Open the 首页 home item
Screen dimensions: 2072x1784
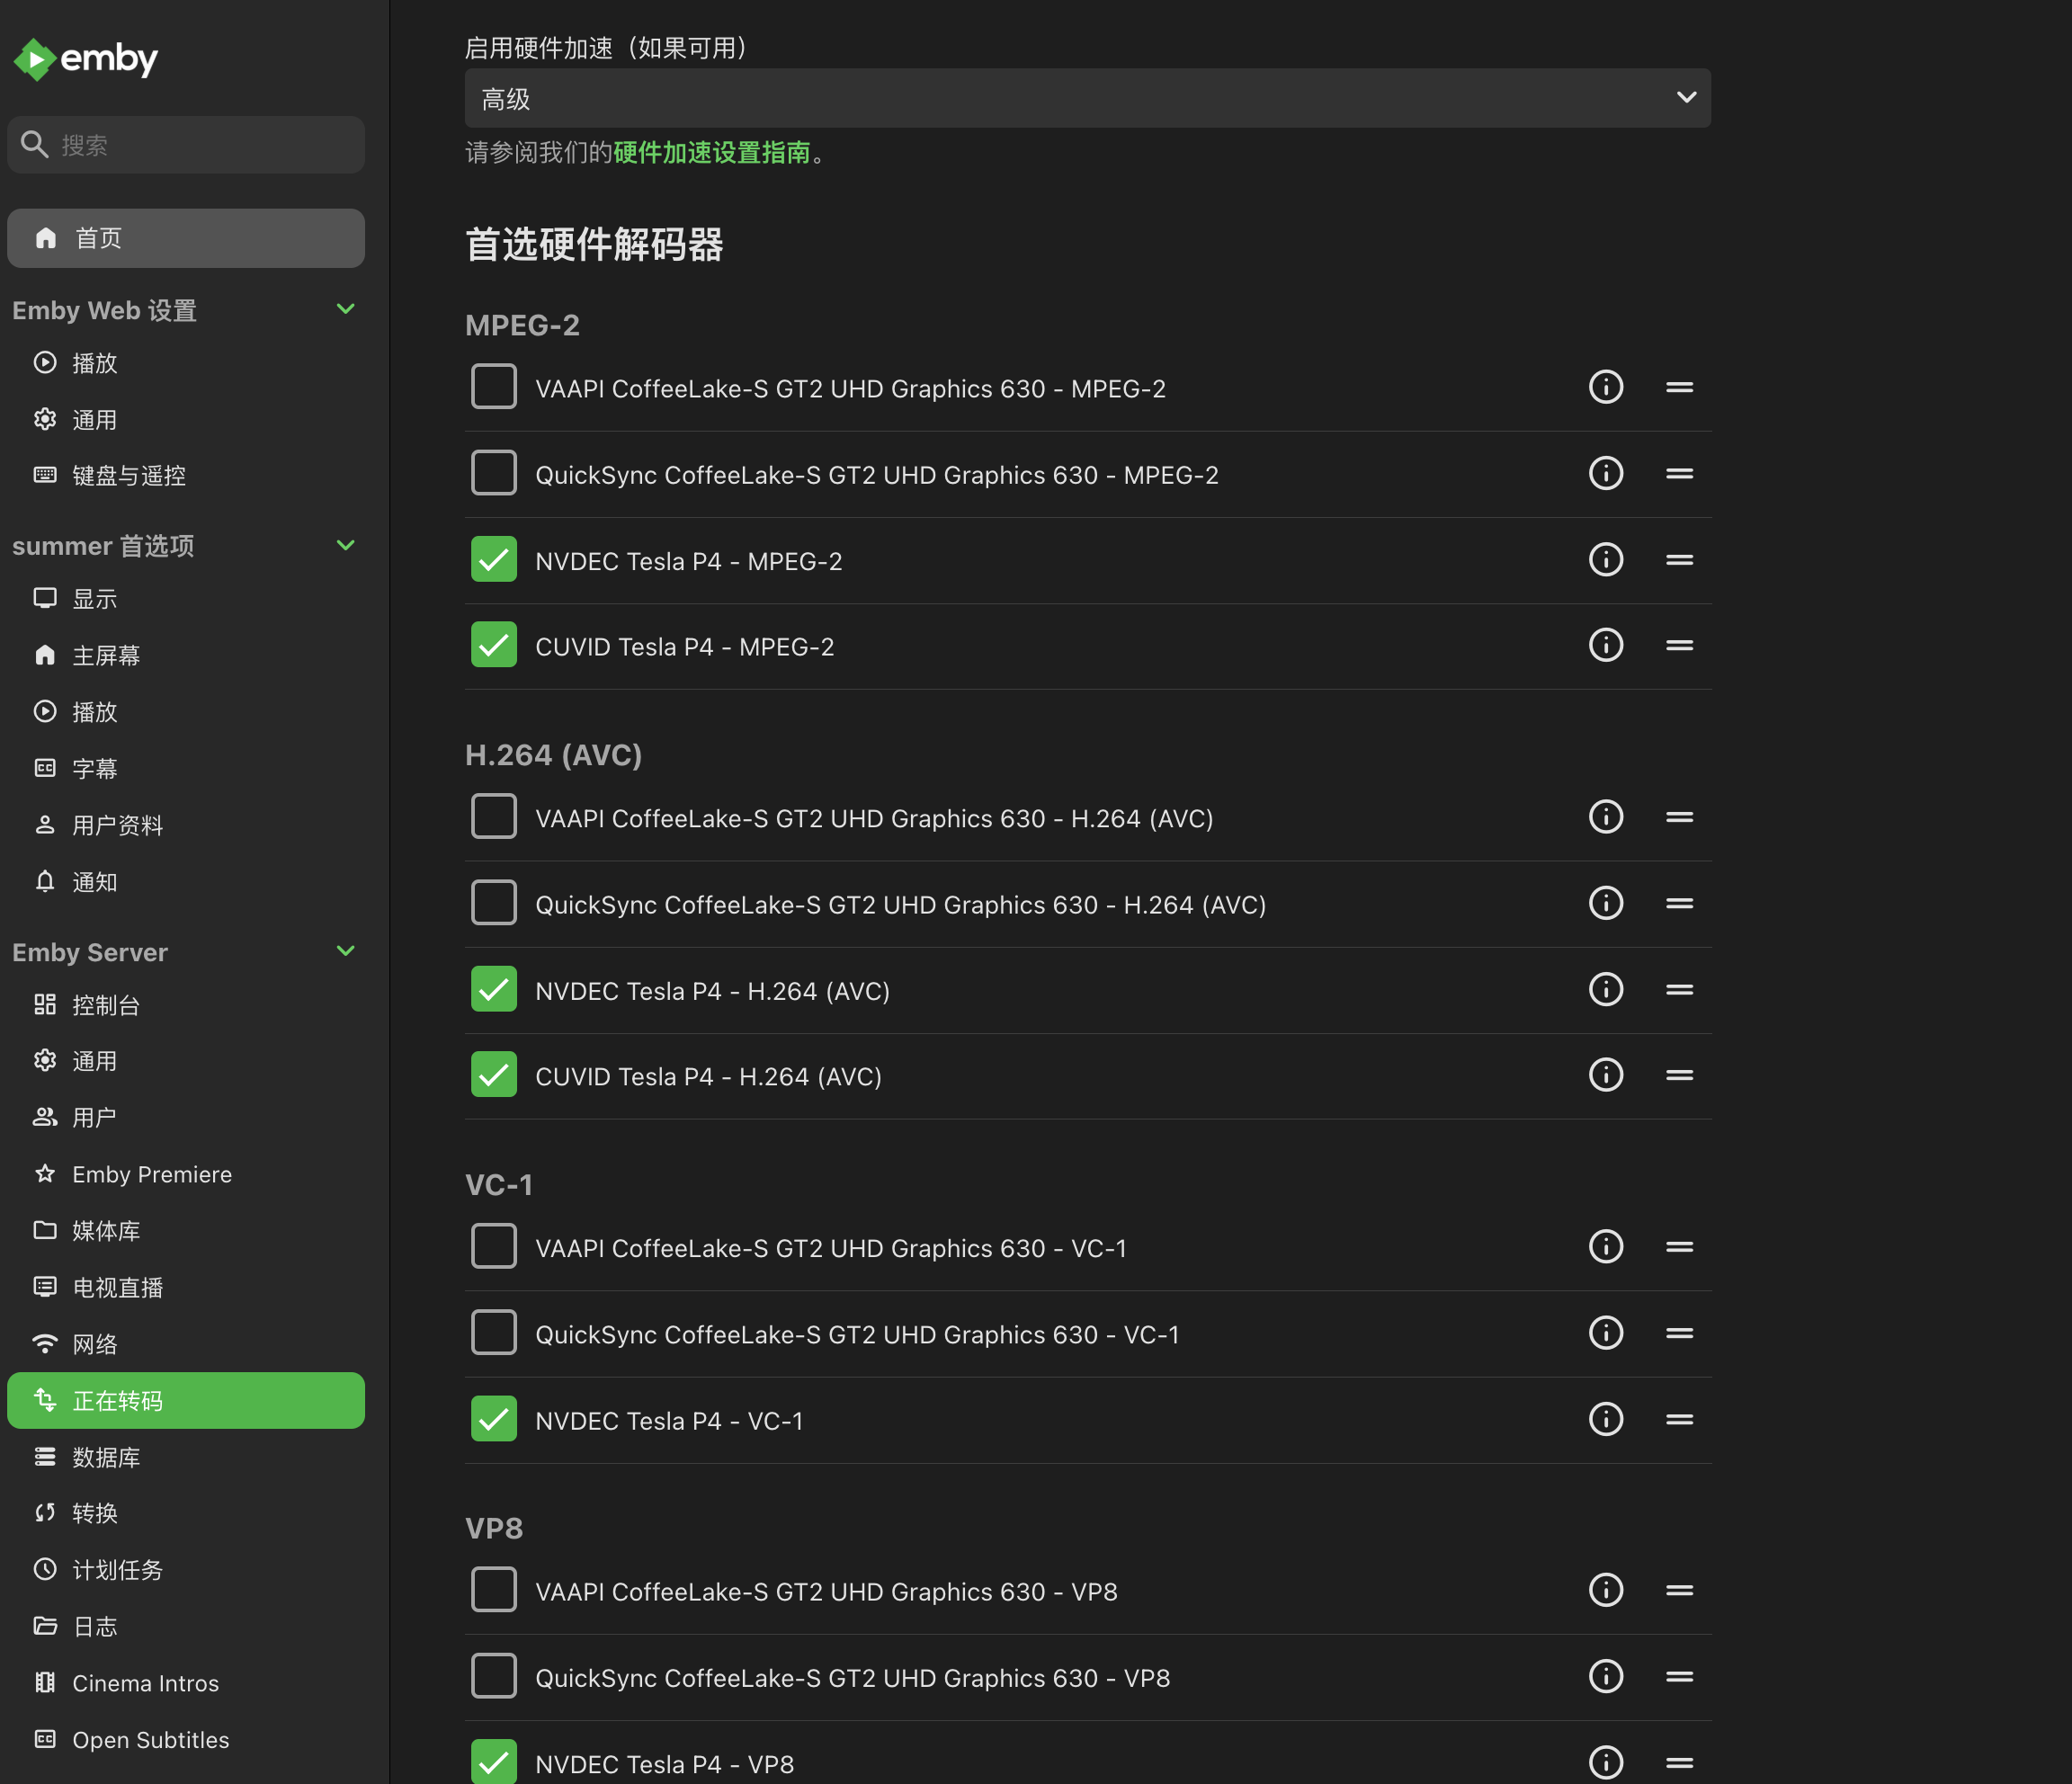click(186, 238)
